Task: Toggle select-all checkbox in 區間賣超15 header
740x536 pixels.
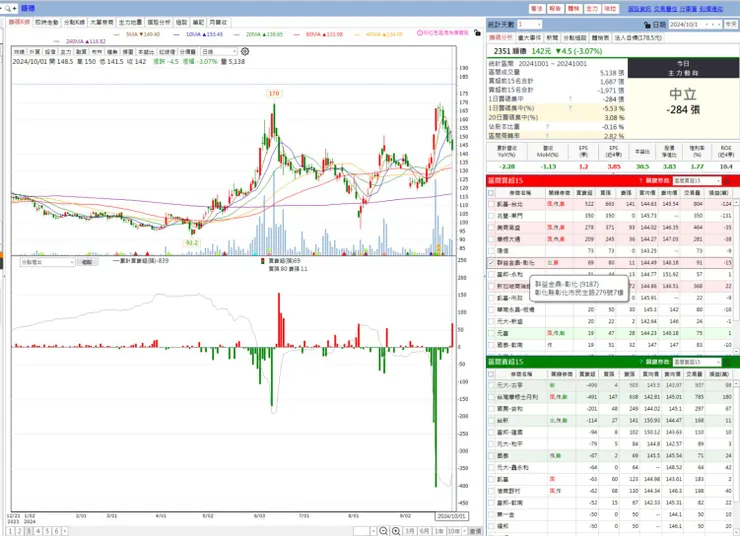Action: click(491, 374)
